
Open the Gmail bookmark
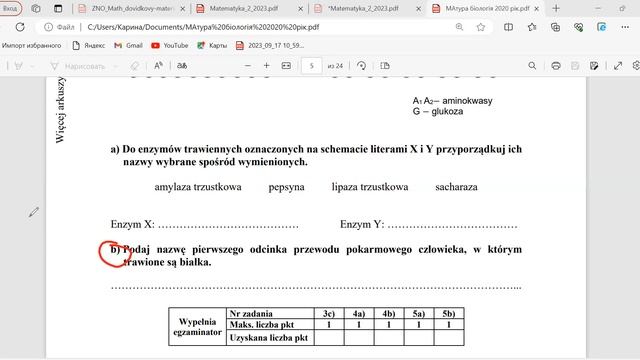pyautogui.click(x=128, y=46)
